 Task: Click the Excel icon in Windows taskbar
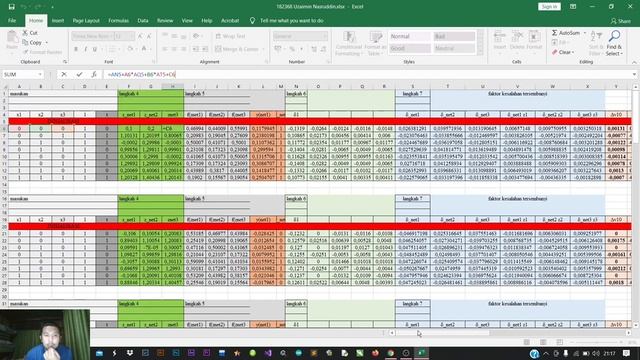click(x=422, y=353)
